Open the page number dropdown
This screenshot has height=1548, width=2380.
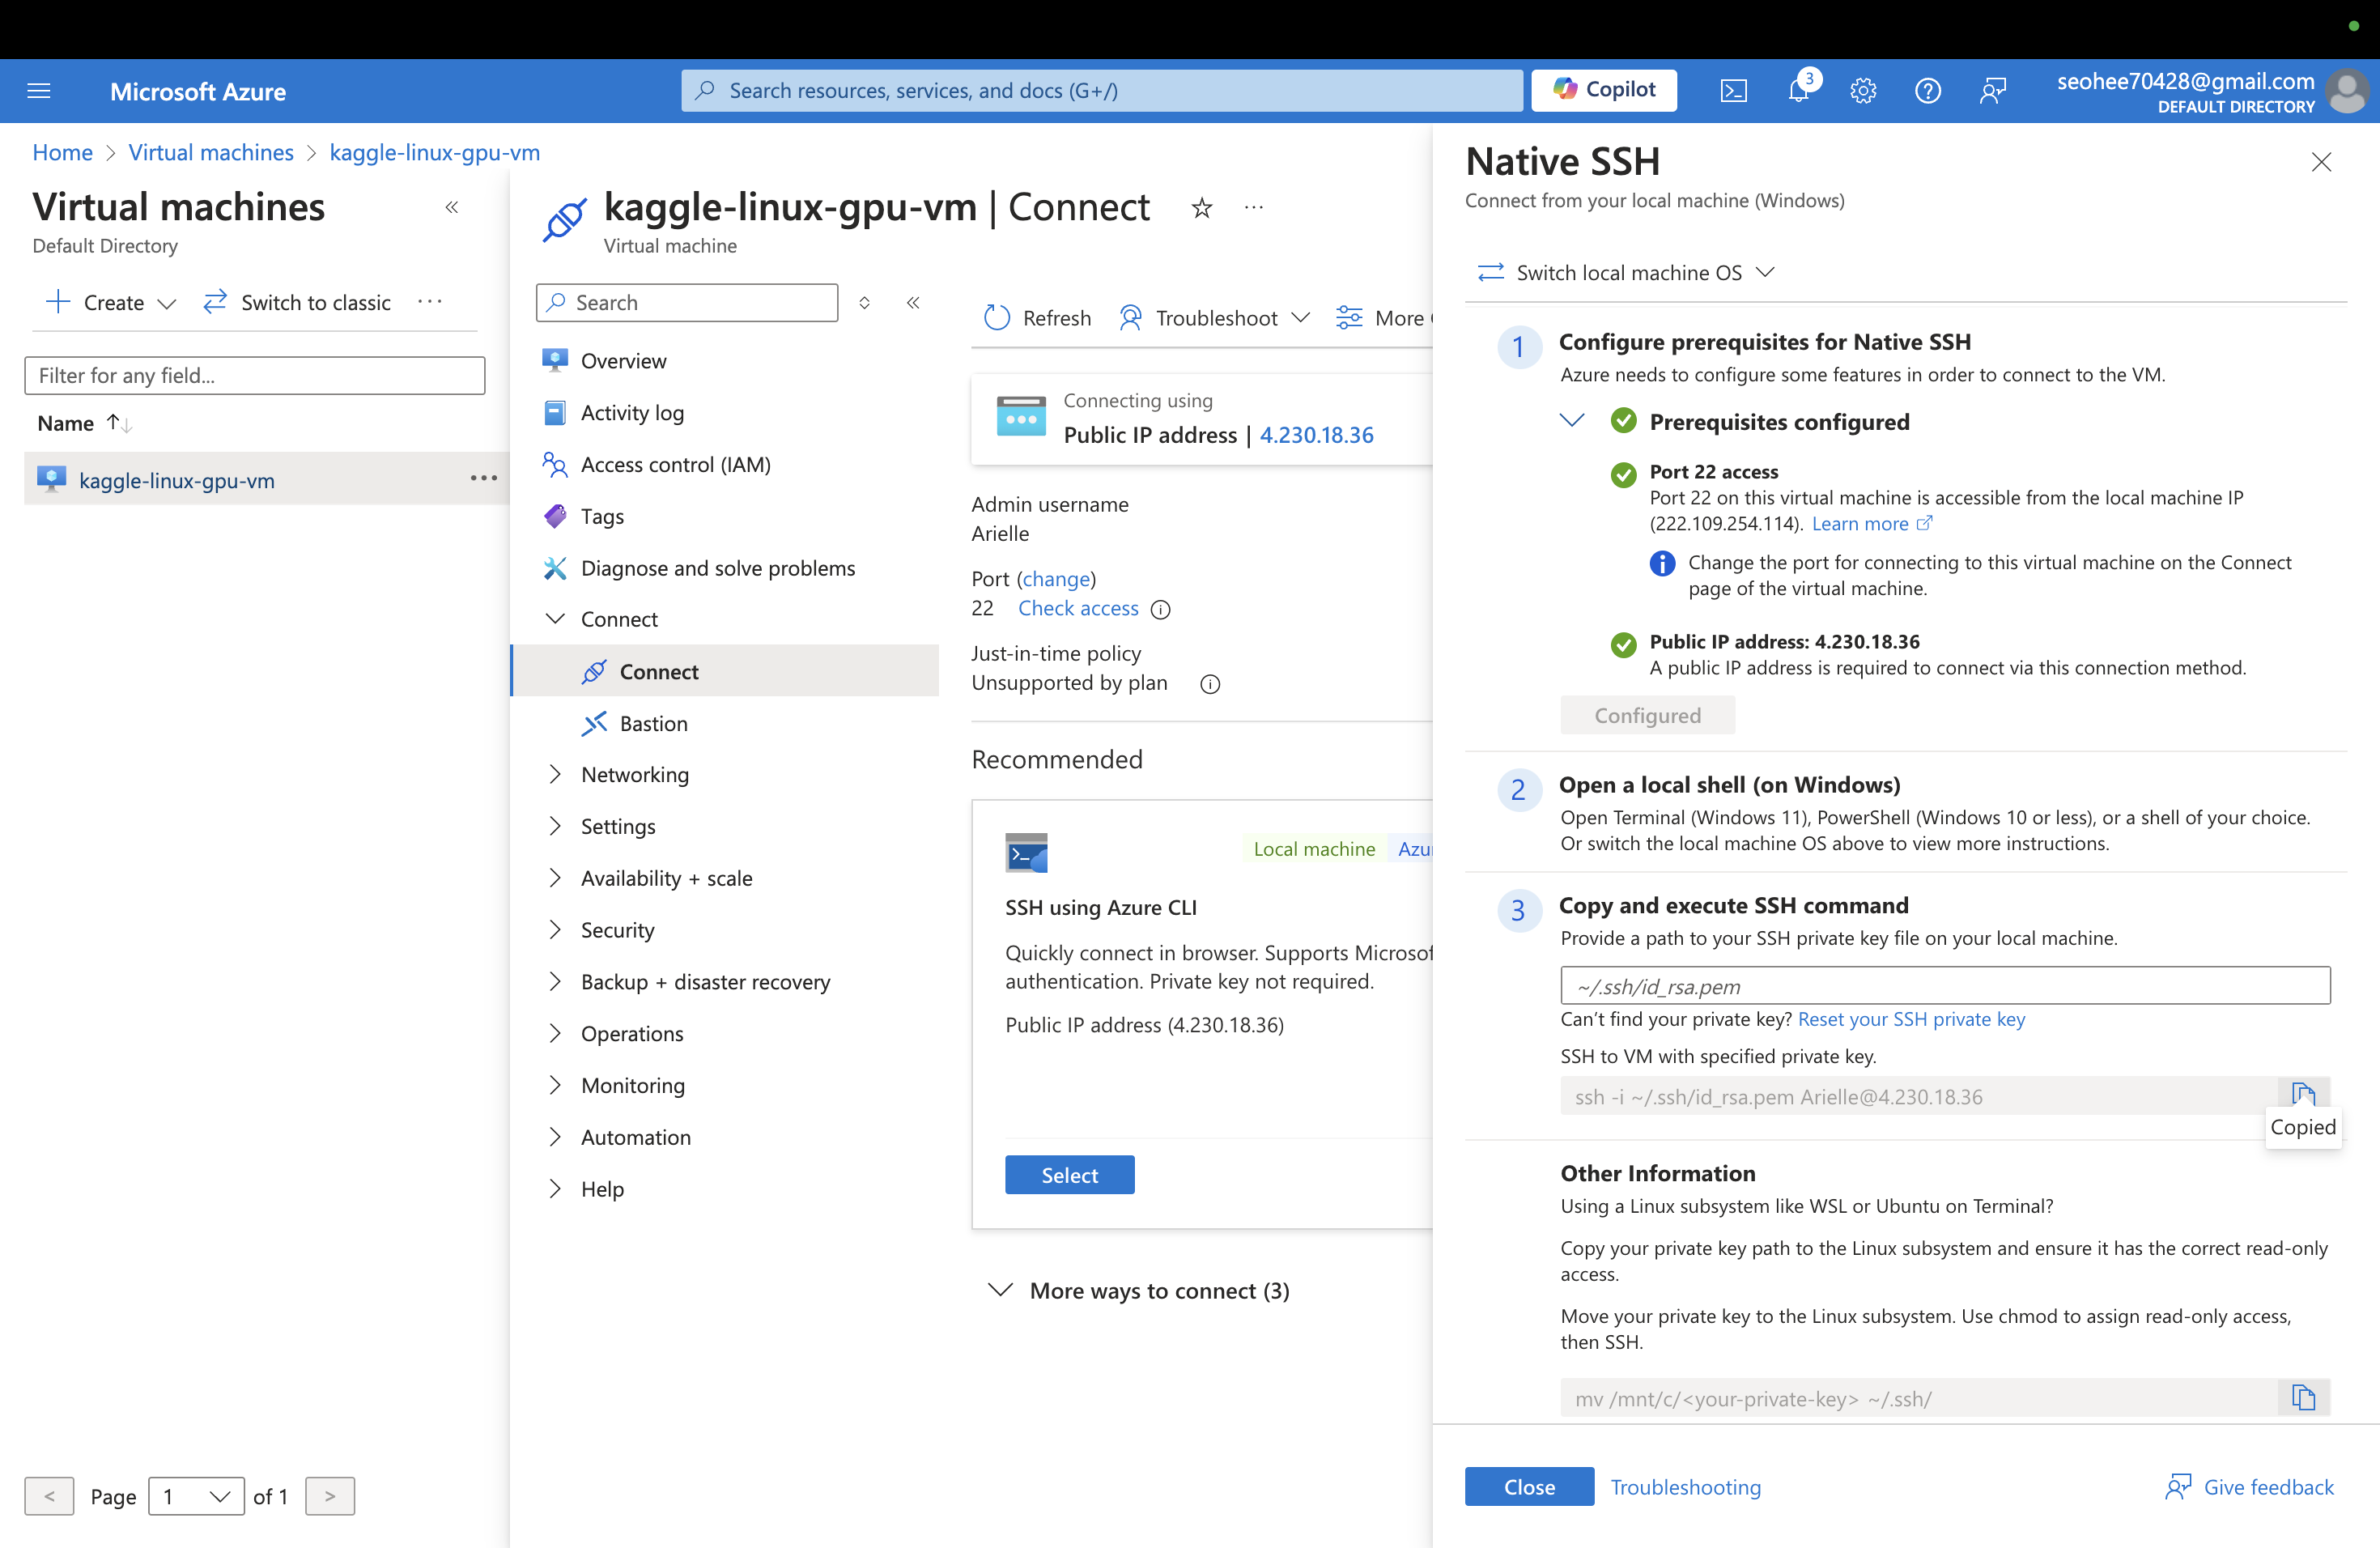pos(196,1496)
